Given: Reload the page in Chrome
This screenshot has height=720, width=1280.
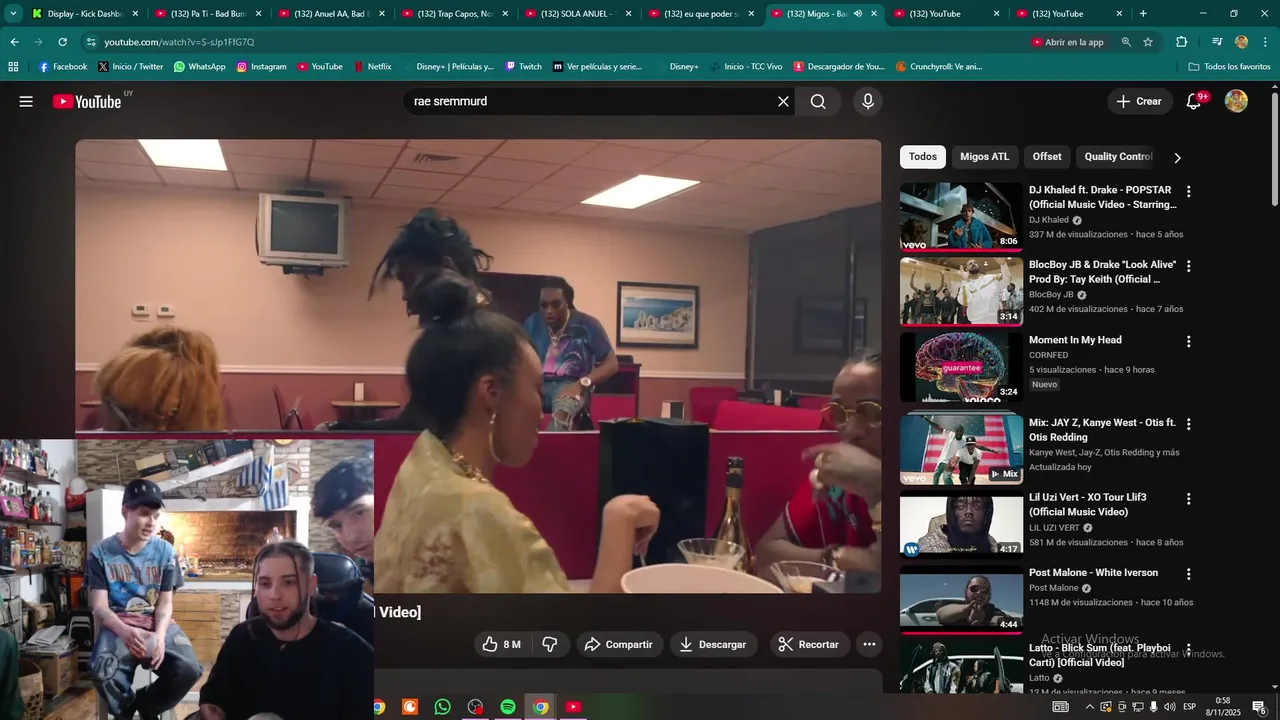Looking at the screenshot, I should pos(62,42).
